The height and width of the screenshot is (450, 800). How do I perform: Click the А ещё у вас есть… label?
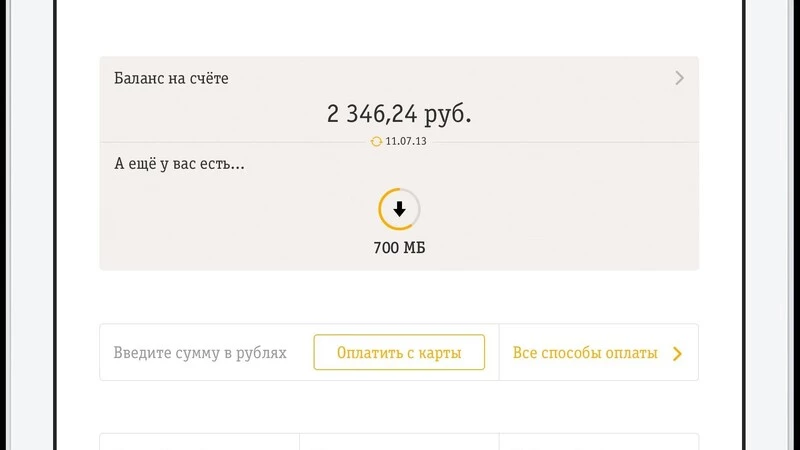[x=179, y=163]
